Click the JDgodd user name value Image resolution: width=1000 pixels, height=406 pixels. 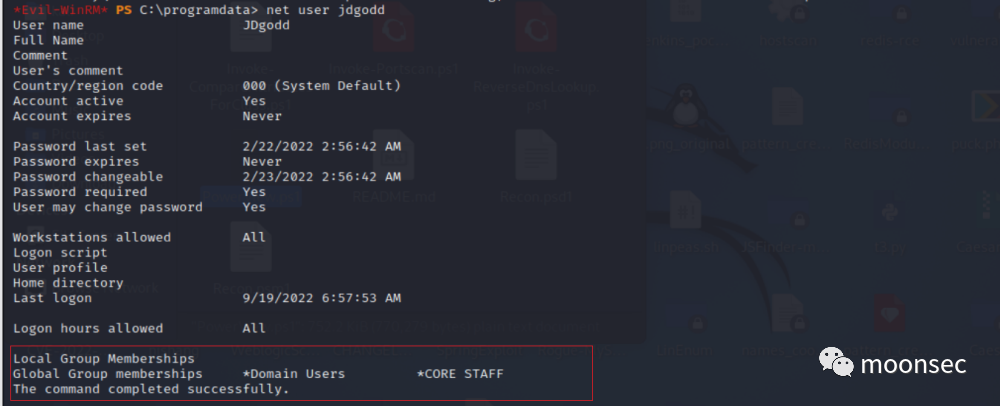(x=266, y=25)
